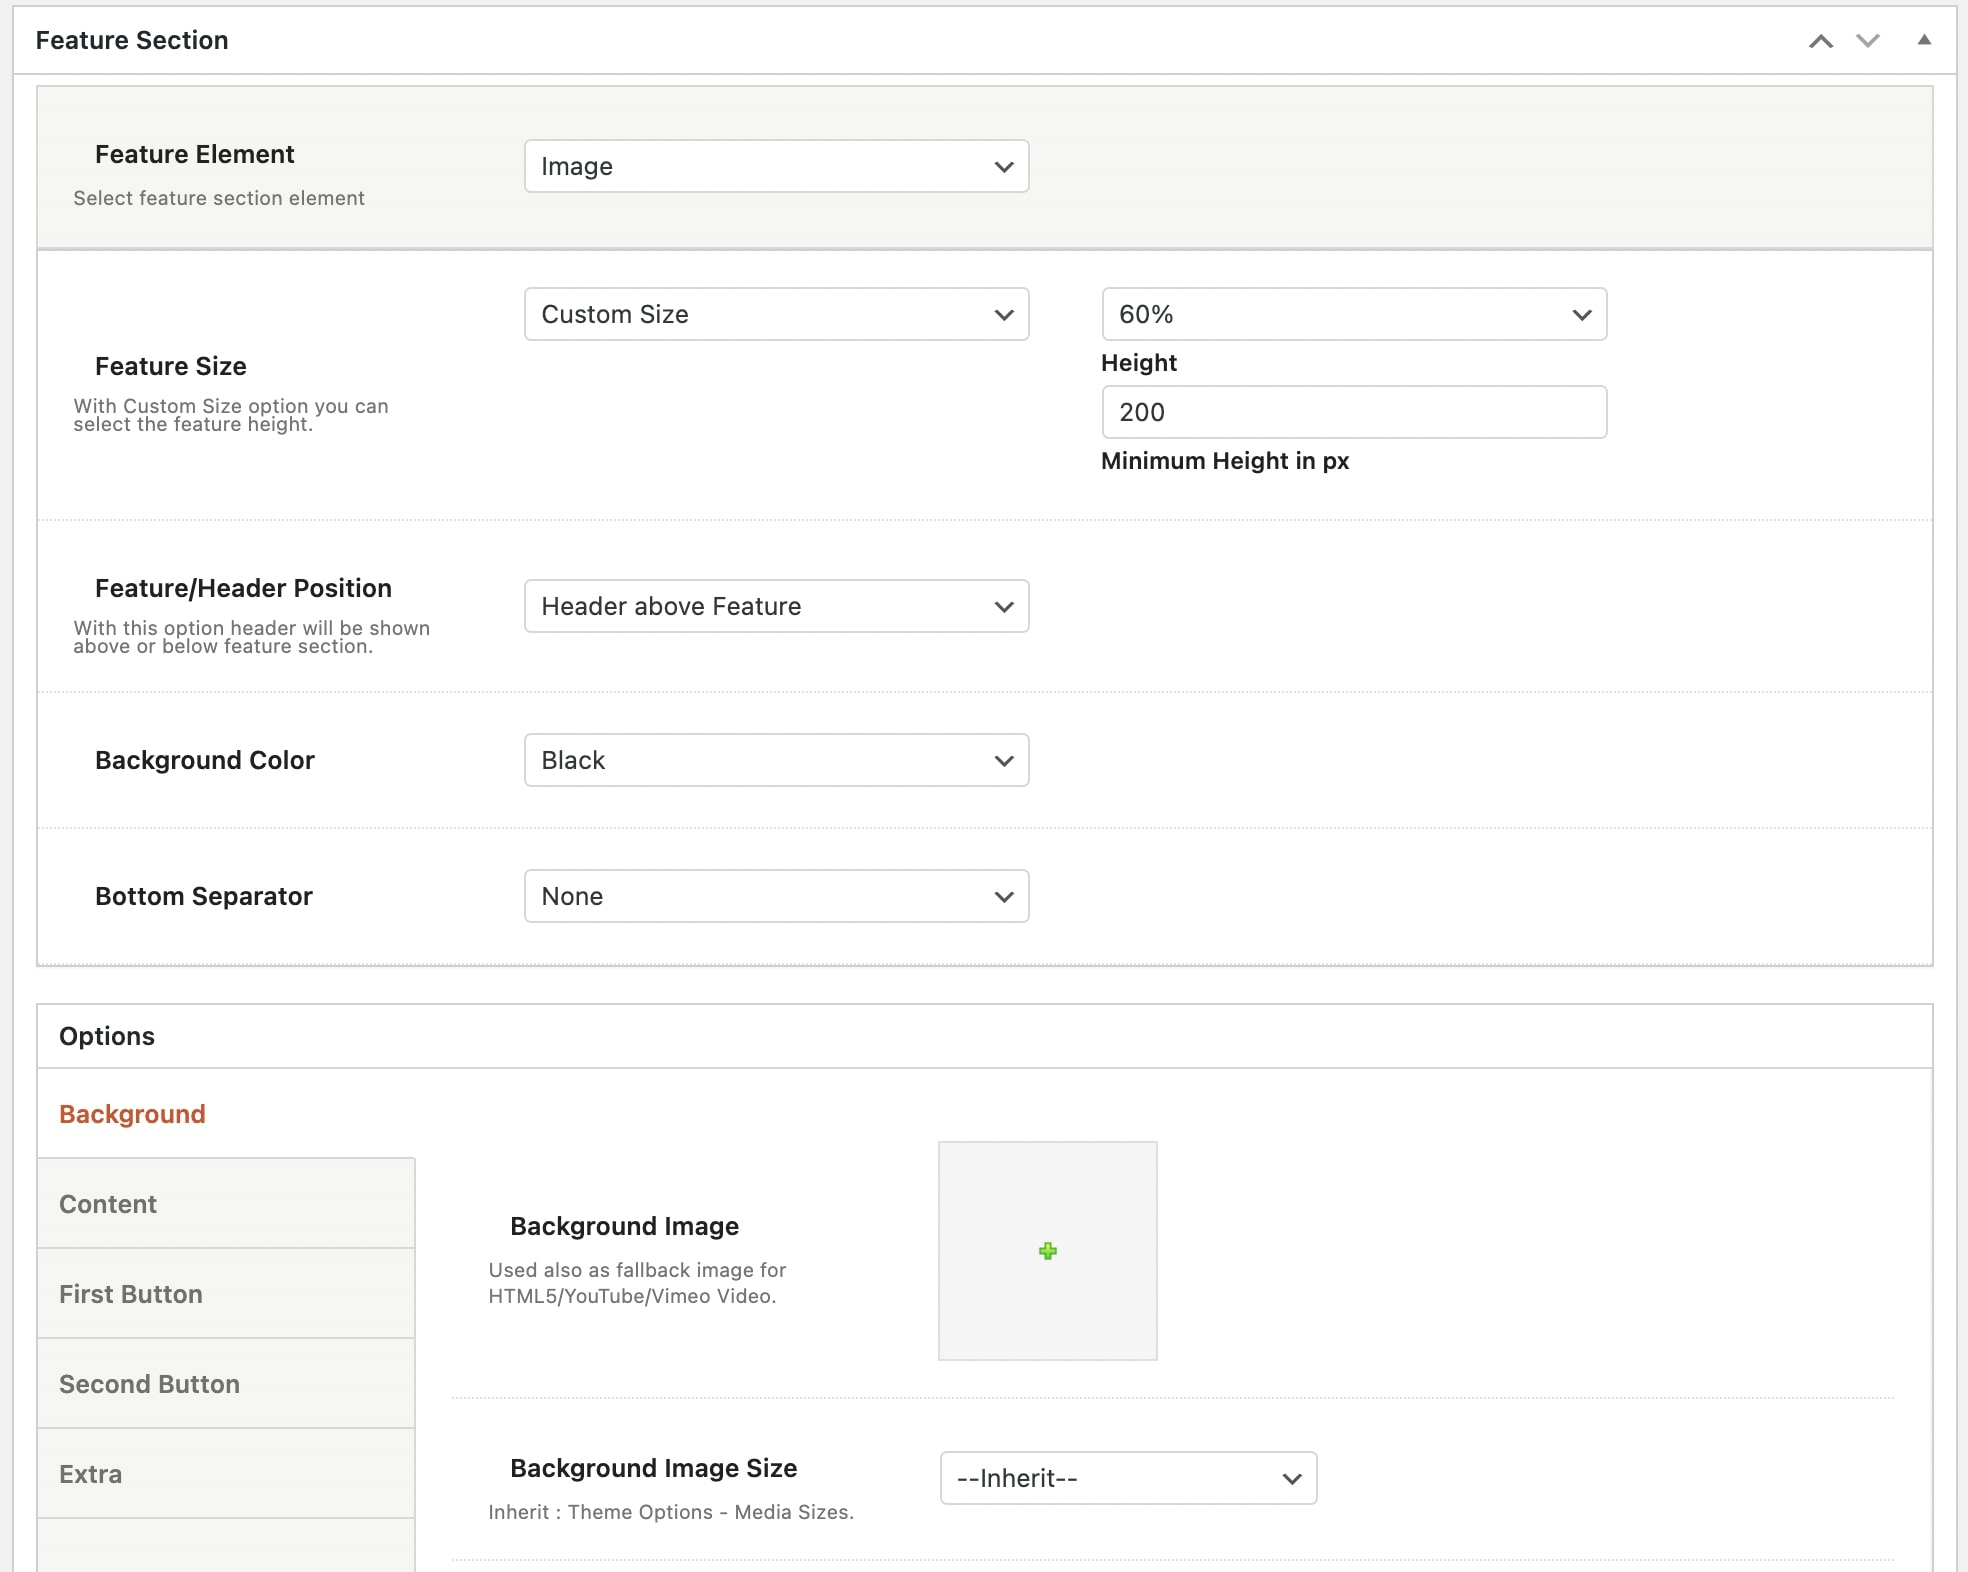Open the Custom Size dropdown
This screenshot has height=1572, width=1968.
(x=776, y=314)
